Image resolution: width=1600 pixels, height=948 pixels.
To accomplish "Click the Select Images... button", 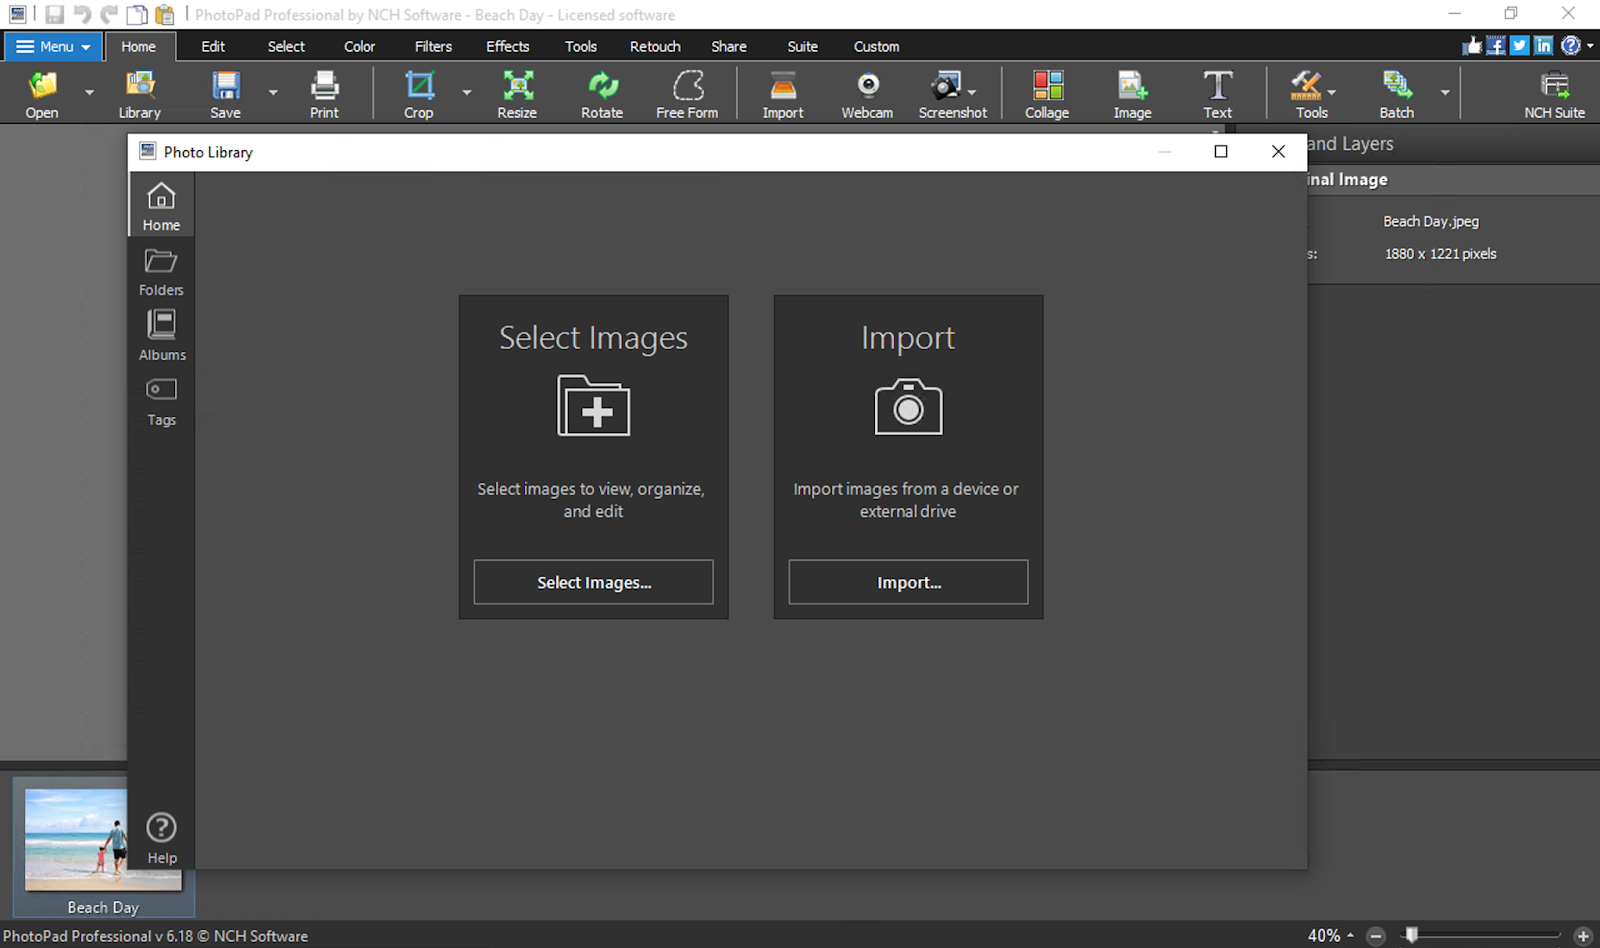I will [x=594, y=582].
